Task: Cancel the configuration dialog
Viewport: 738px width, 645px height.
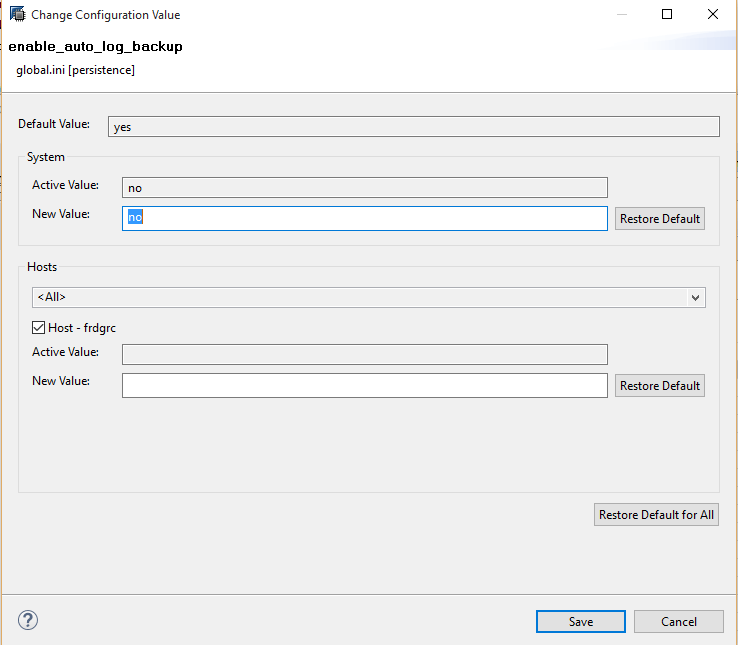Action: coord(678,621)
